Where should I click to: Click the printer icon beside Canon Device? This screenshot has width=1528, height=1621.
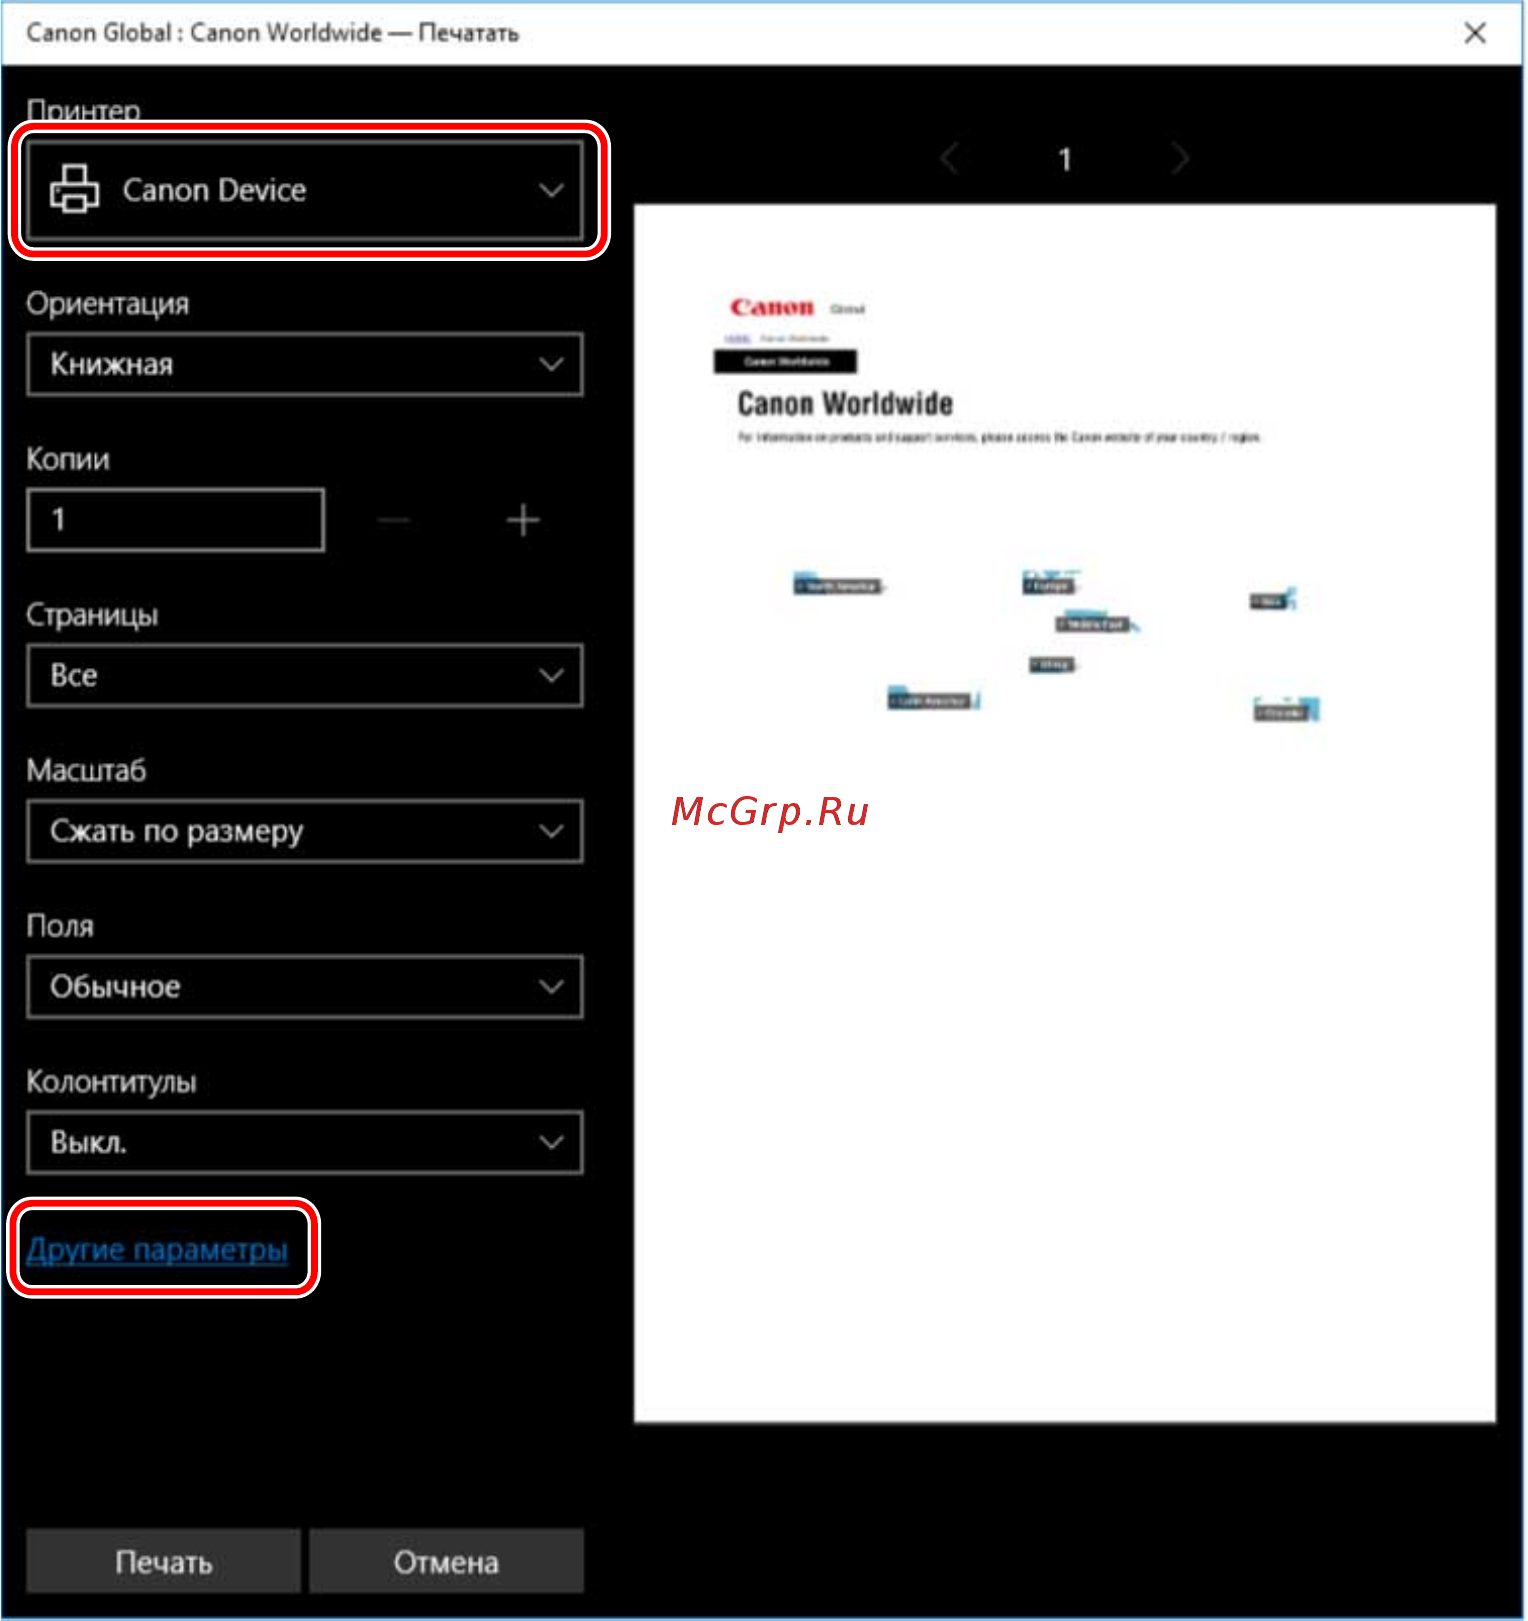75,190
